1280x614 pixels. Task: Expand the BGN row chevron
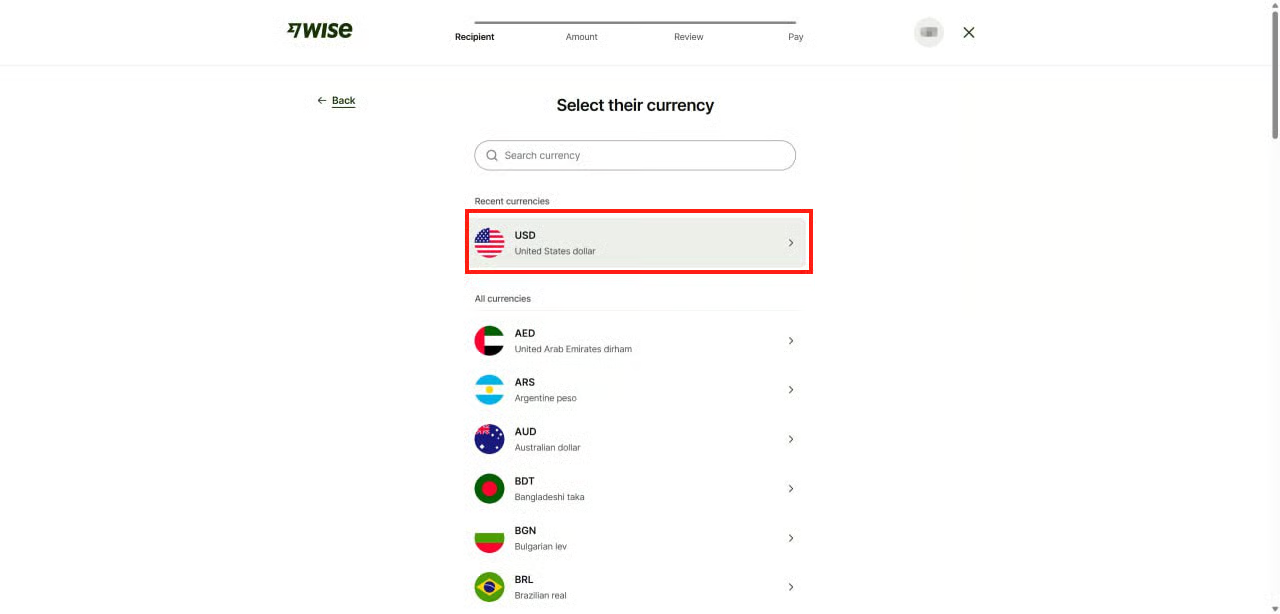point(791,538)
